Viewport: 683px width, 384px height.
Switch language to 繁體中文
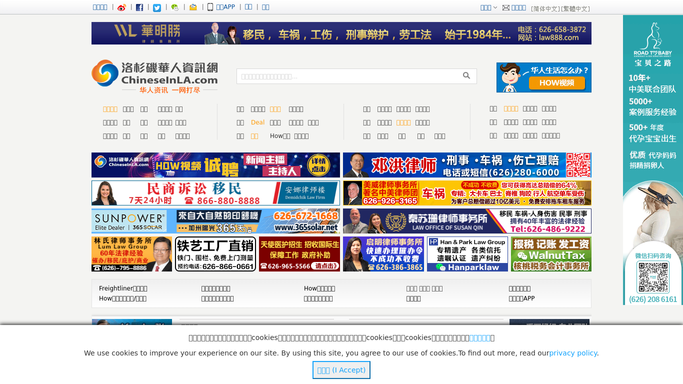[575, 9]
